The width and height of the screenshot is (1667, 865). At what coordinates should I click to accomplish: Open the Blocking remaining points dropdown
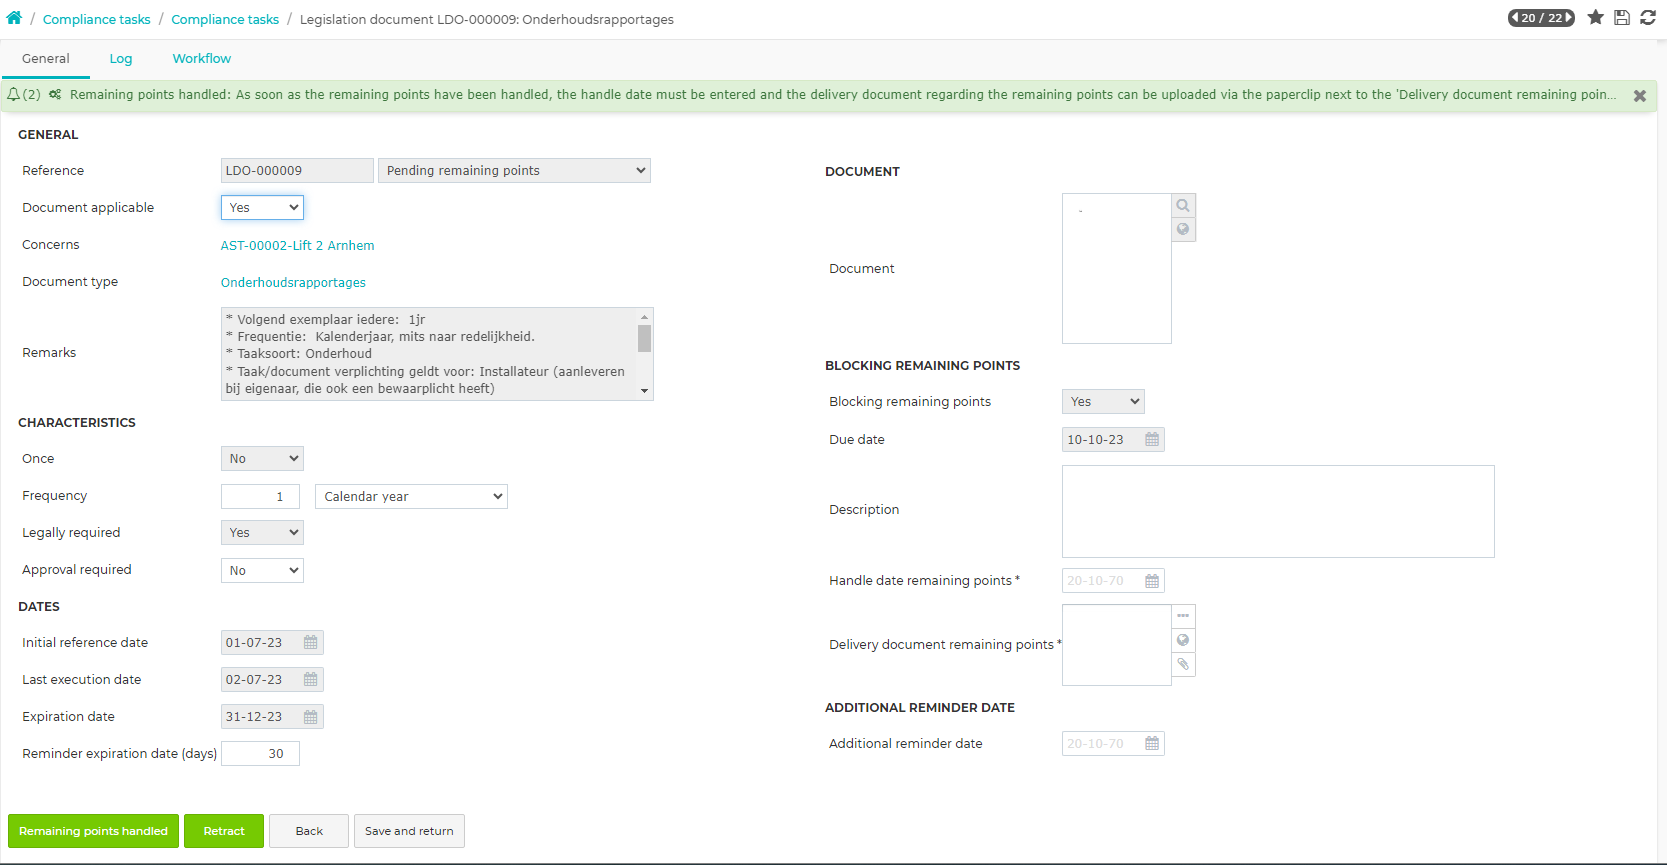coord(1103,402)
